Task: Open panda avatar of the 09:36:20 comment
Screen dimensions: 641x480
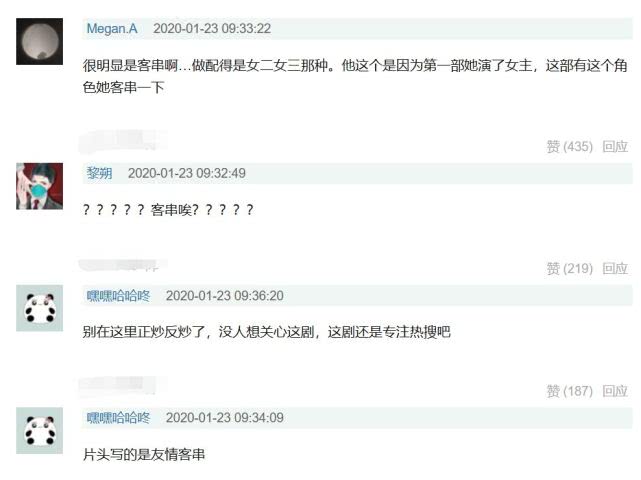Action: [x=39, y=308]
